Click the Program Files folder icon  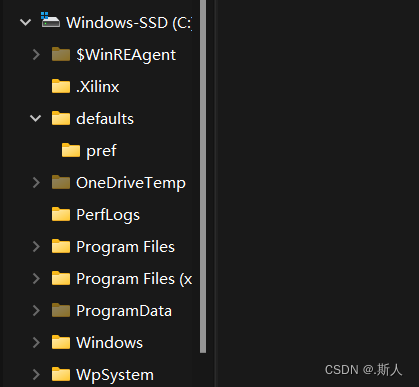click(61, 246)
